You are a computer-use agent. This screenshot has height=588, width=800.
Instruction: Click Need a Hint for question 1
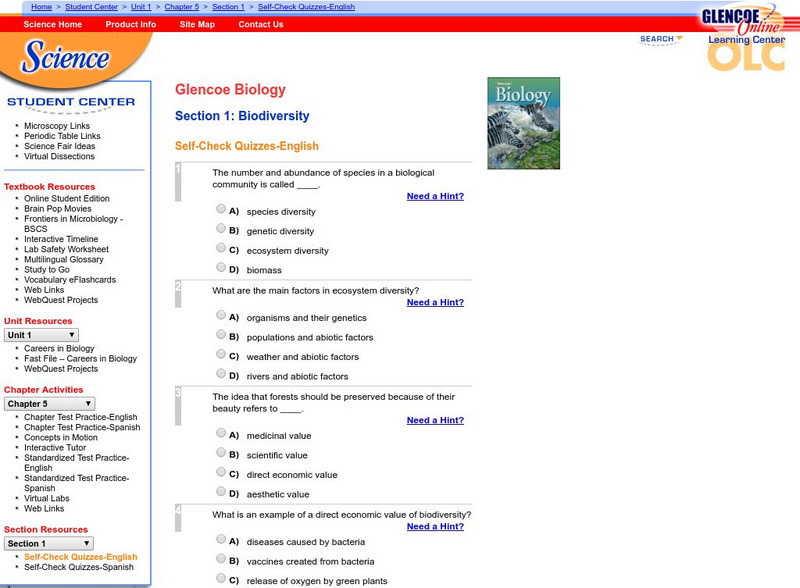click(x=435, y=196)
